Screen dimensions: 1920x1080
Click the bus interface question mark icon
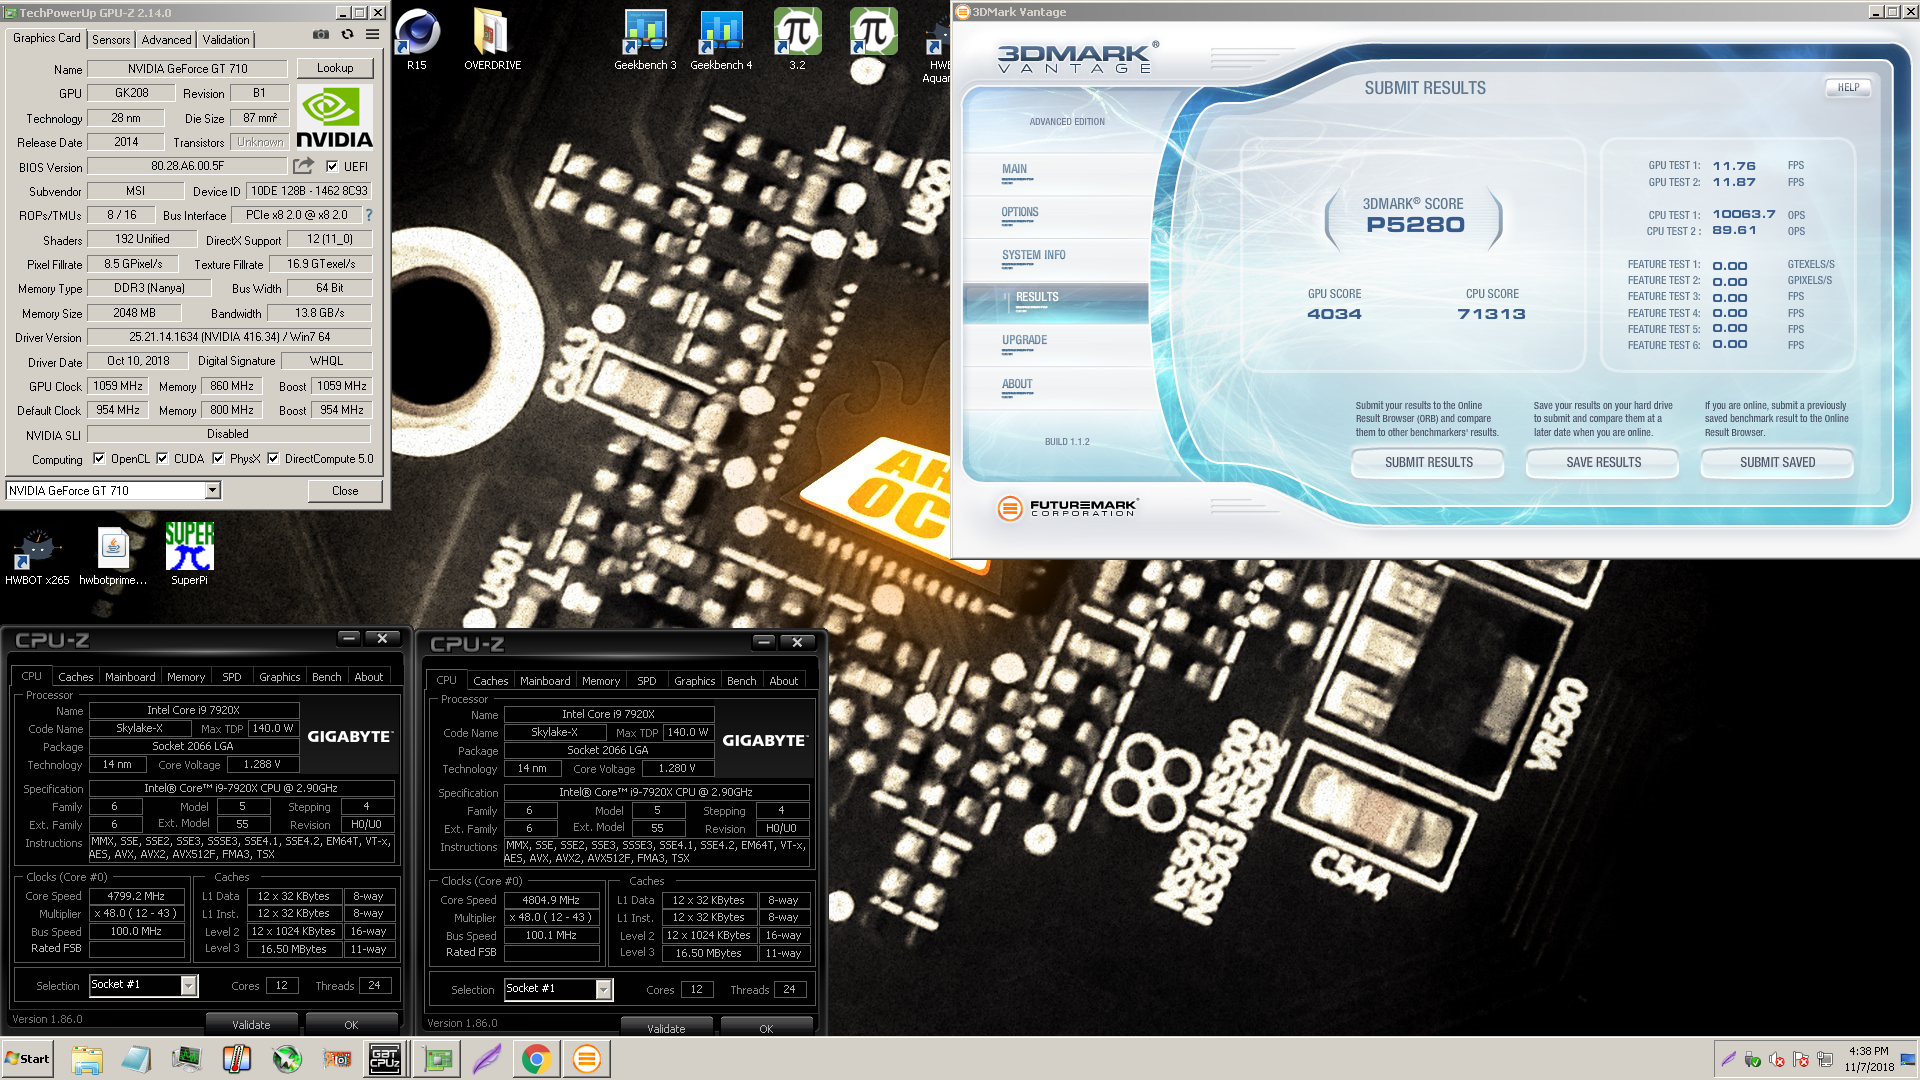(x=369, y=215)
